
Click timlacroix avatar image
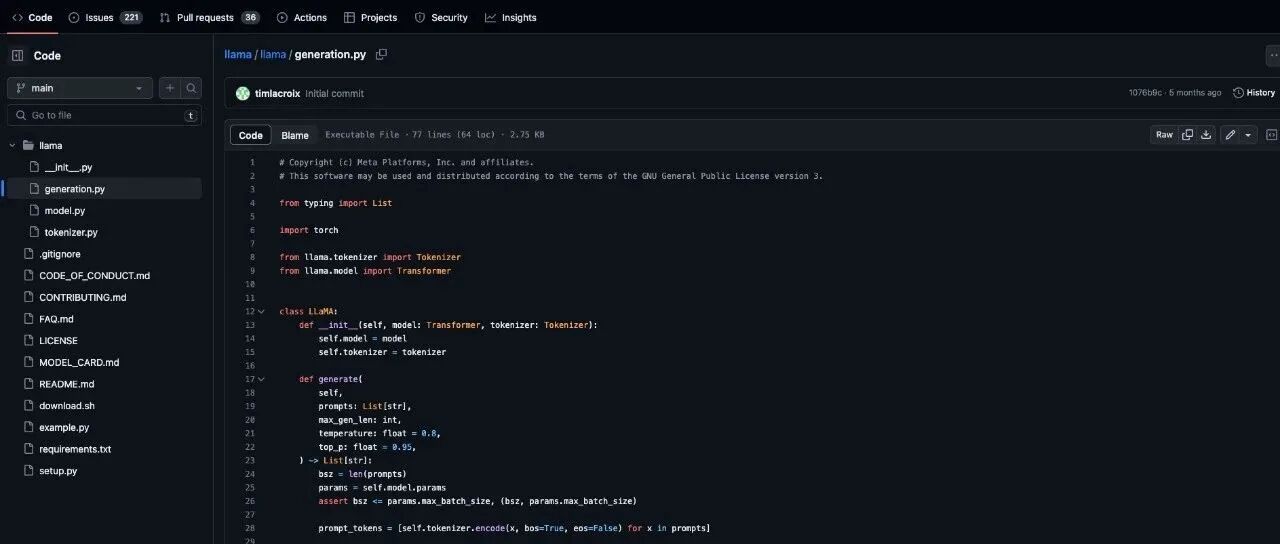click(x=243, y=93)
